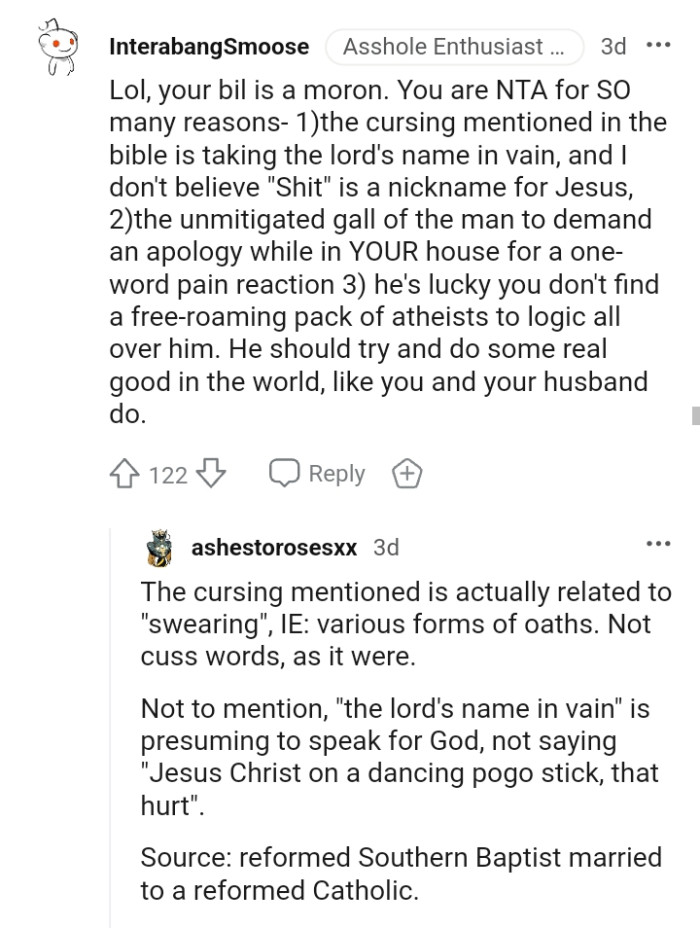Image resolution: width=700 pixels, height=928 pixels.
Task: Open InterabangSmoose's snoo avatar
Action: pyautogui.click(x=55, y=43)
